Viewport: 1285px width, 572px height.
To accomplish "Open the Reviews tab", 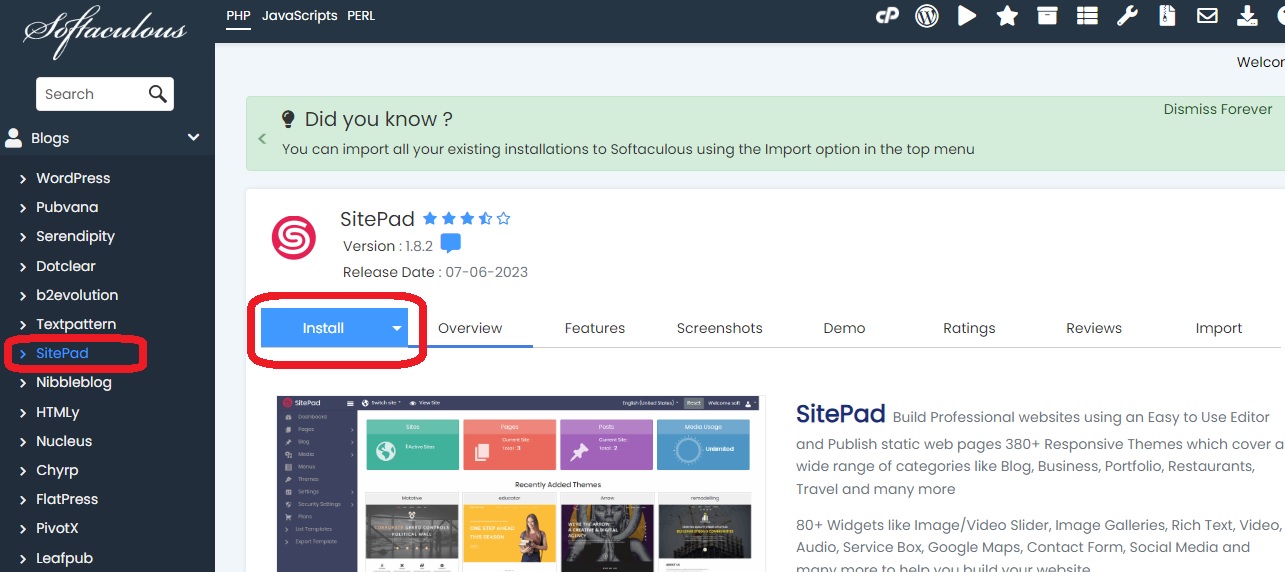I will [1094, 328].
